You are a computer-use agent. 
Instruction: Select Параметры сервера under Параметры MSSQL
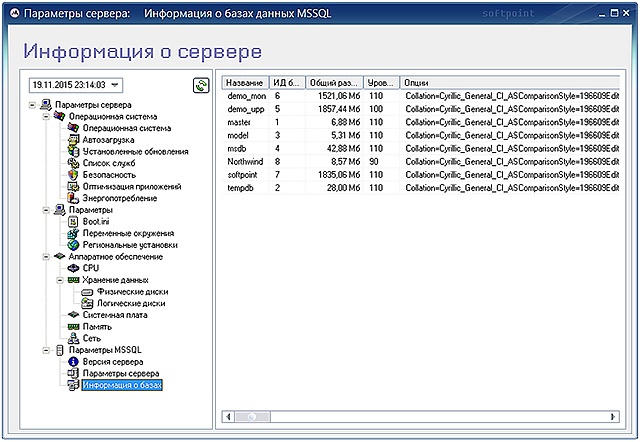(121, 373)
